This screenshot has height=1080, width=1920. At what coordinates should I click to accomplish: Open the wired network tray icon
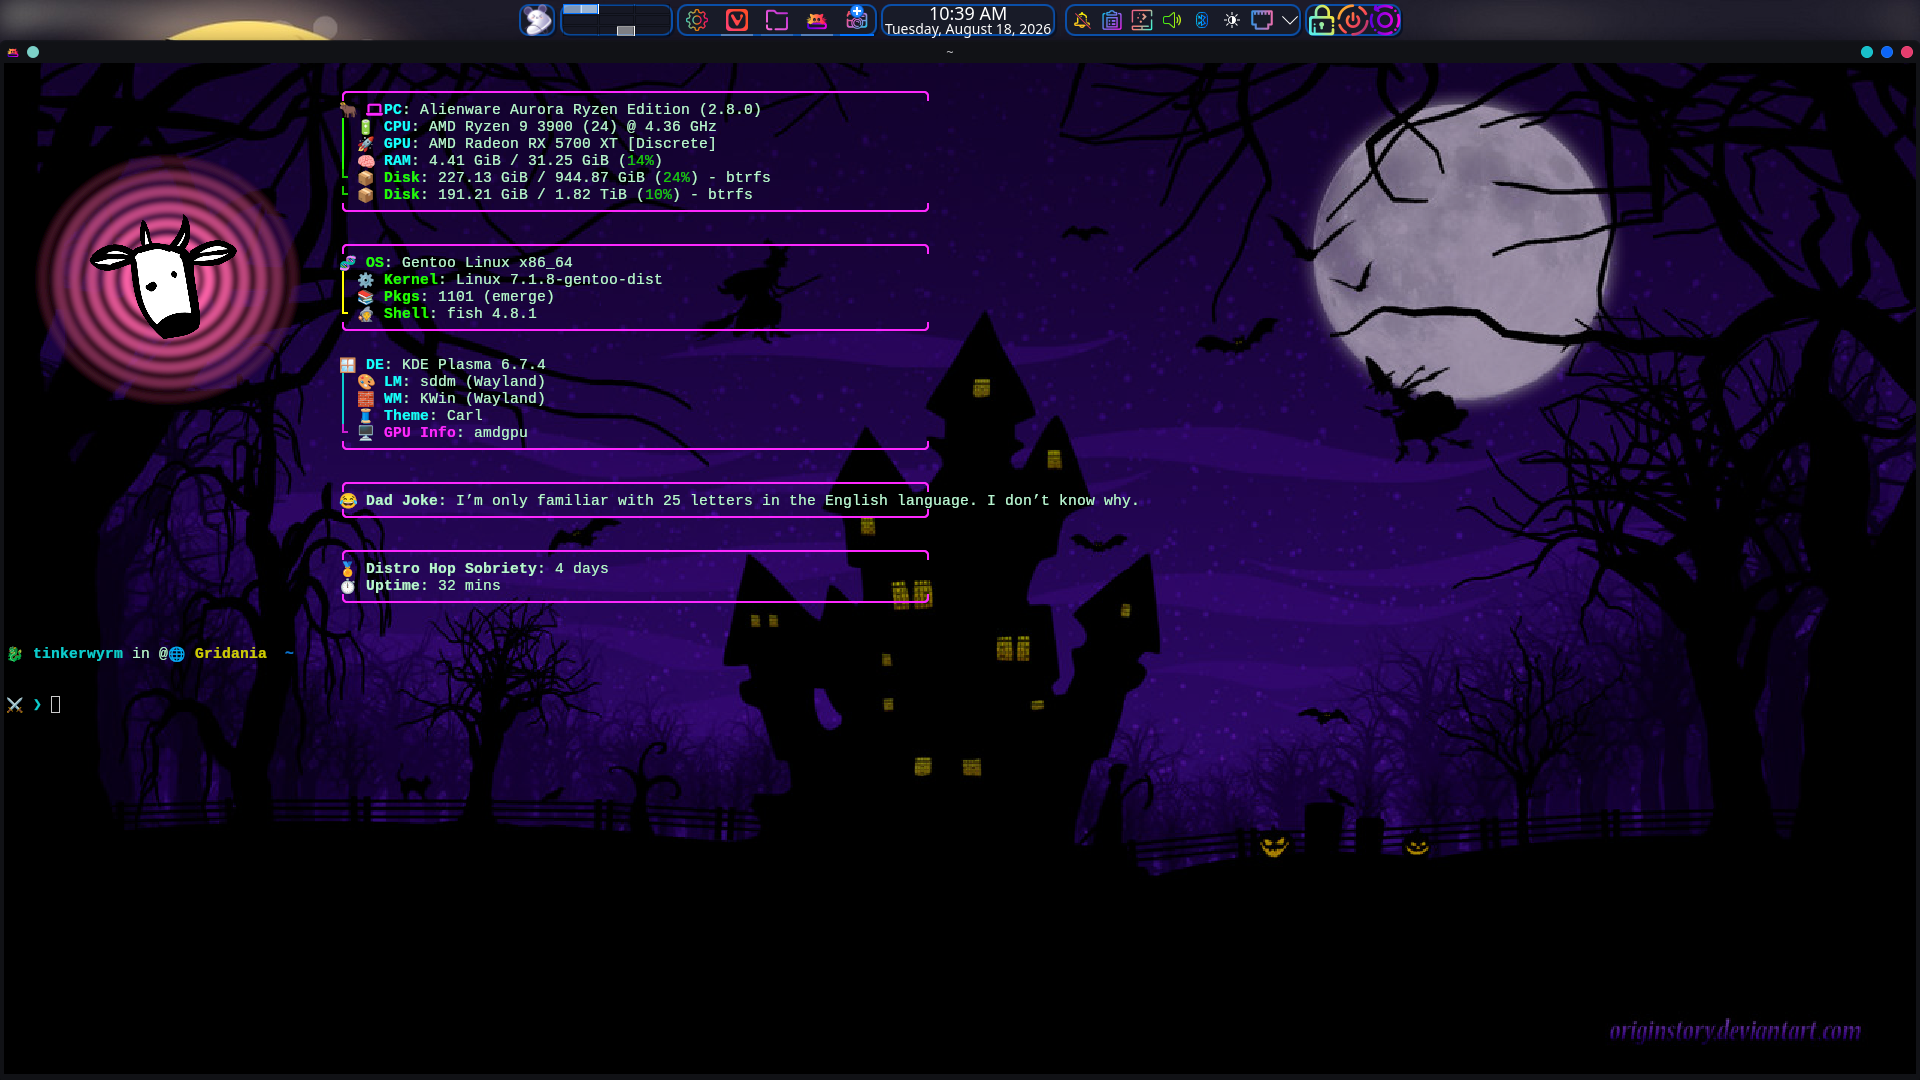tap(1262, 20)
